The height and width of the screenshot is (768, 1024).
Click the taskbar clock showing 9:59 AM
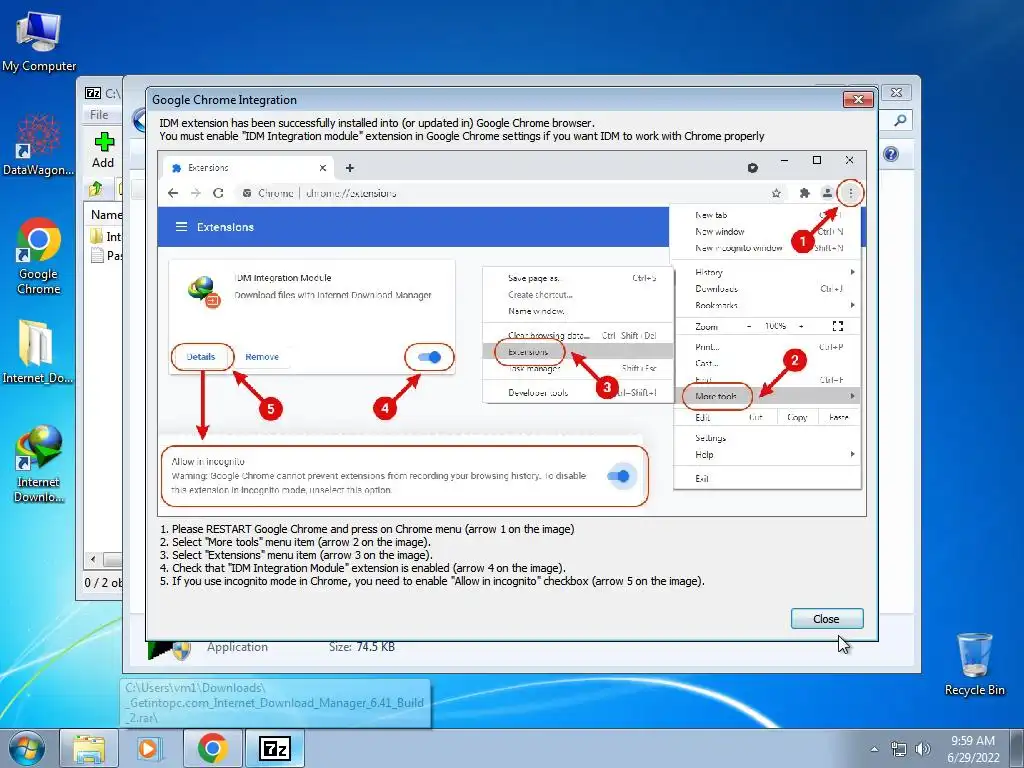(x=973, y=749)
